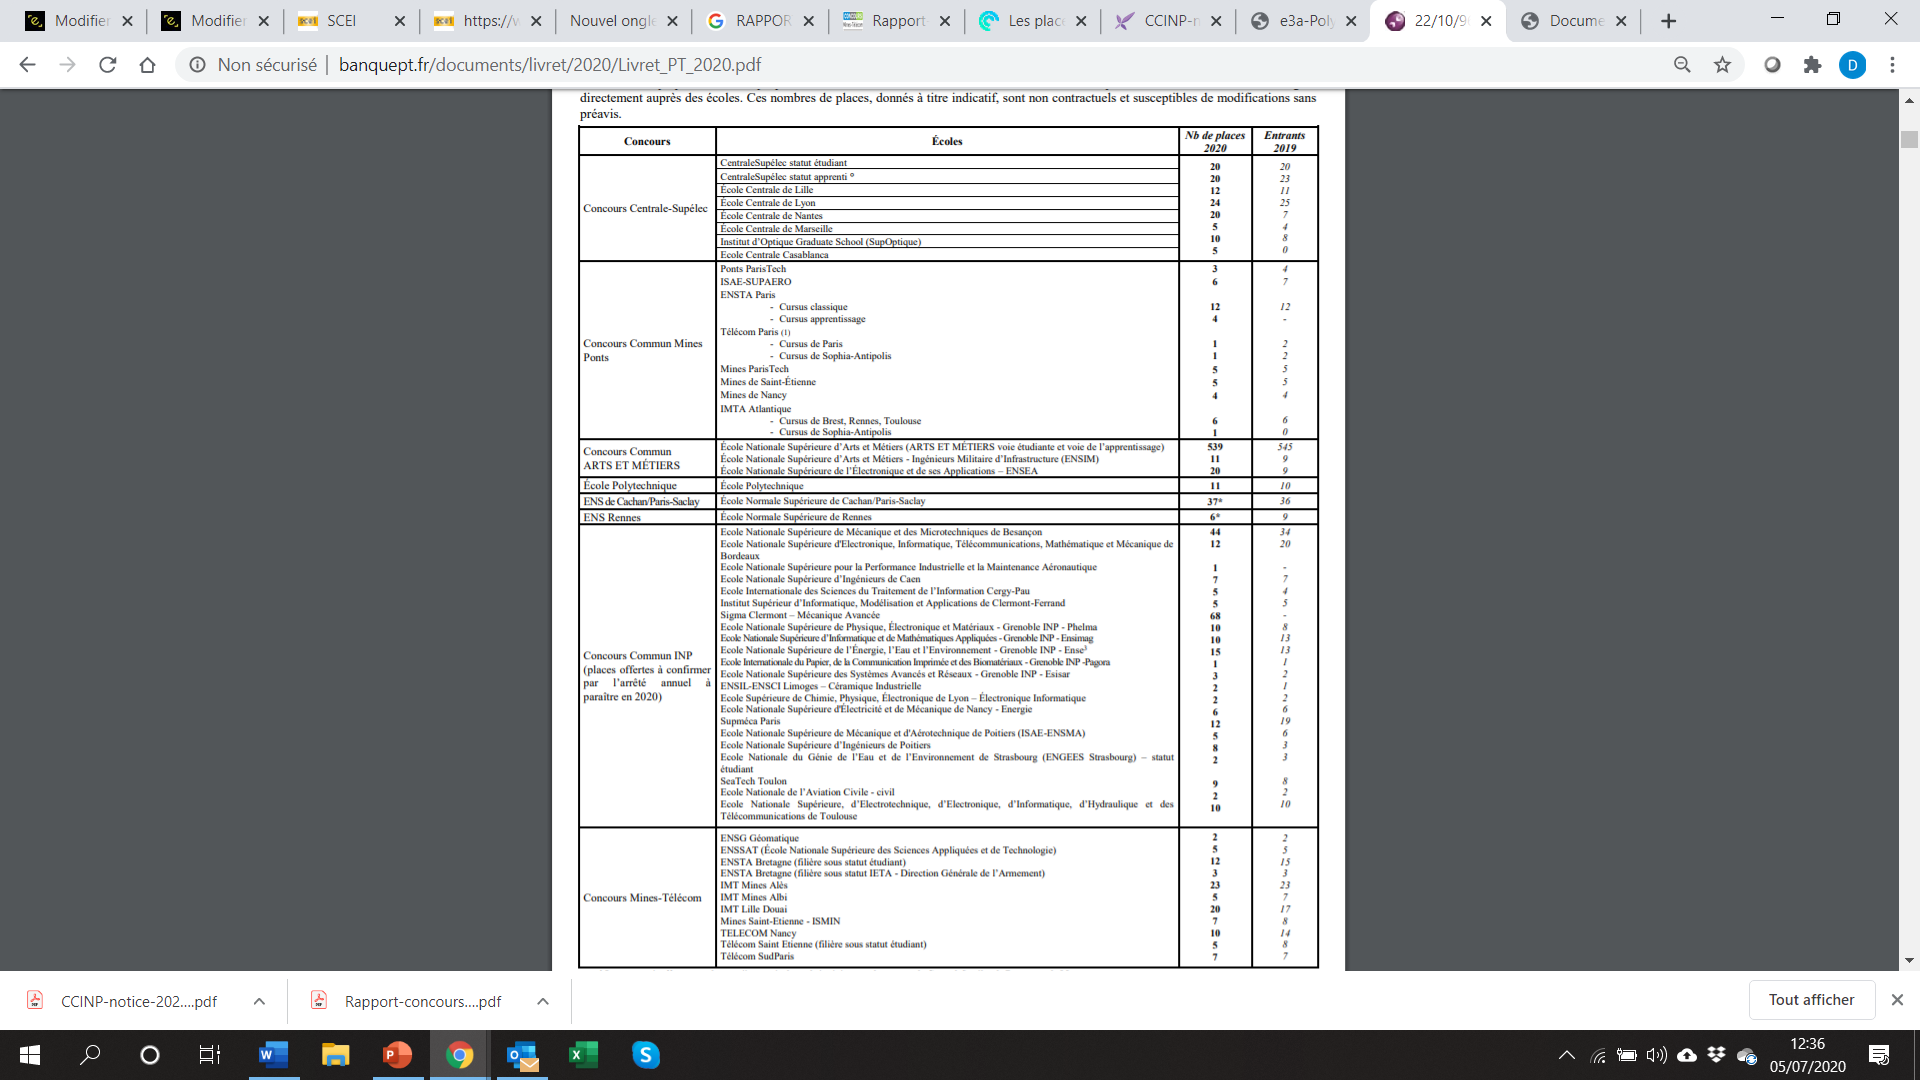Image resolution: width=1920 pixels, height=1080 pixels.
Task: Click the browser reload page icon
Action: pyautogui.click(x=107, y=65)
